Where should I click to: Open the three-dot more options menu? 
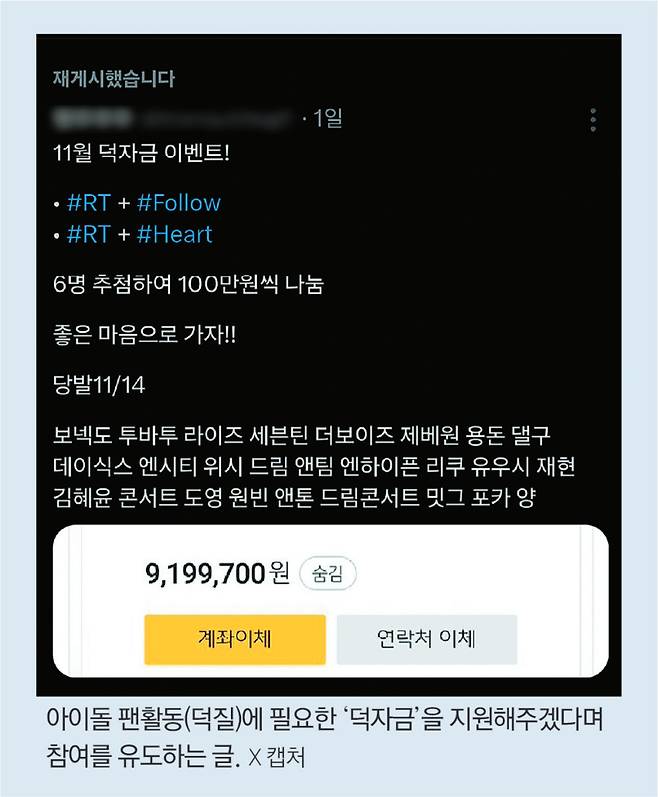tap(593, 120)
